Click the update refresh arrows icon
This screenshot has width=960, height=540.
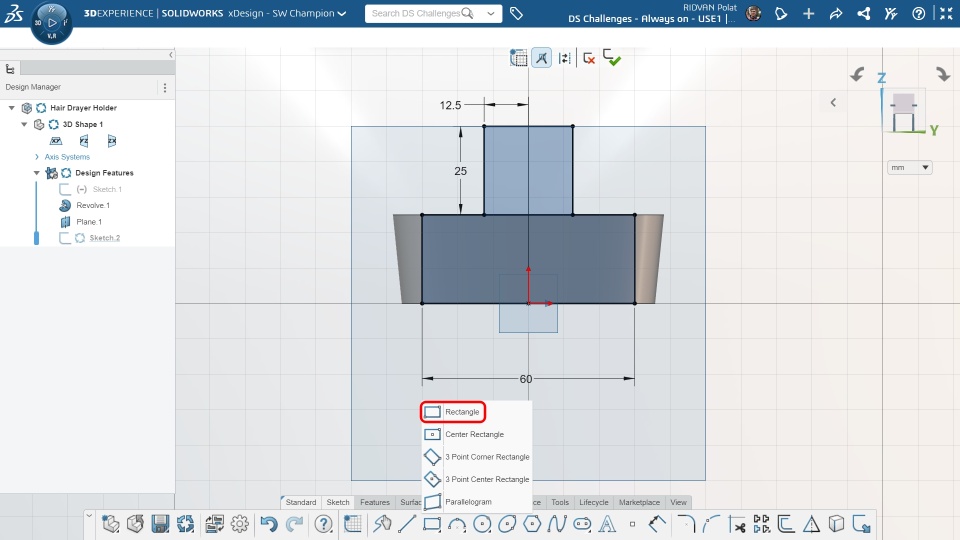(x=186, y=524)
